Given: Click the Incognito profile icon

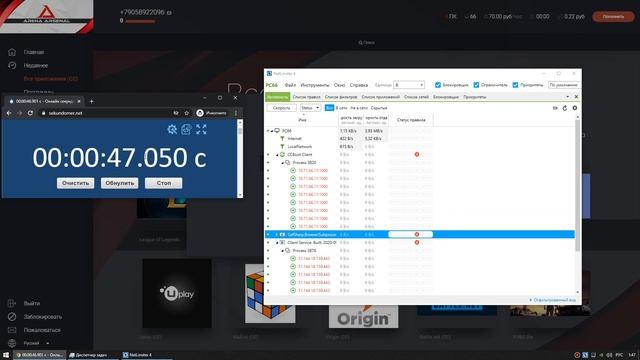Looking at the screenshot, I should (x=200, y=113).
